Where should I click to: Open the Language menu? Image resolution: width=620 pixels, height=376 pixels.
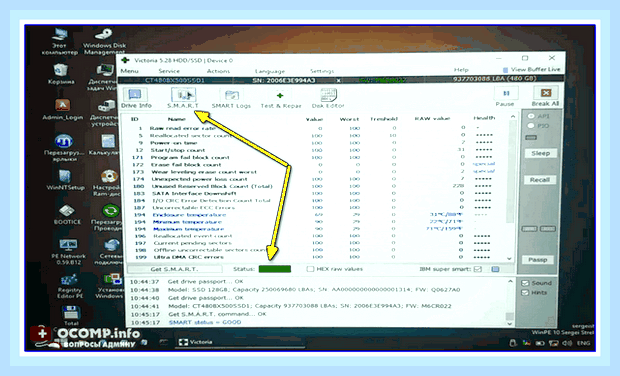pyautogui.click(x=270, y=71)
